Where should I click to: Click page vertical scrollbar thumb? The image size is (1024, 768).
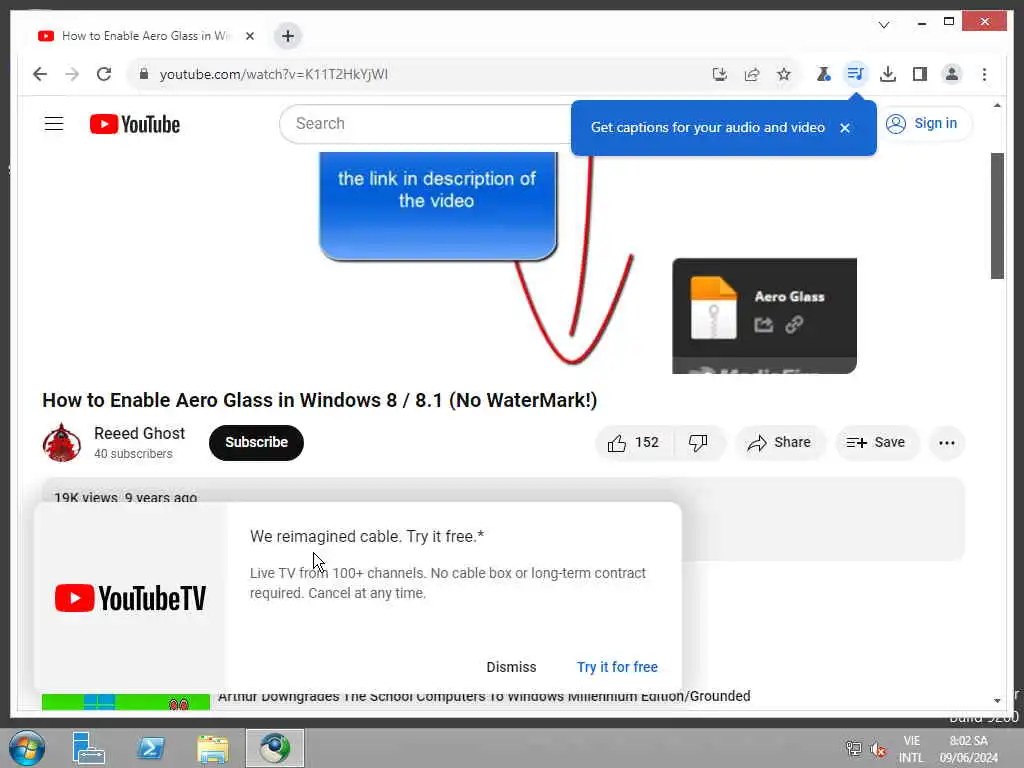pos(997,216)
